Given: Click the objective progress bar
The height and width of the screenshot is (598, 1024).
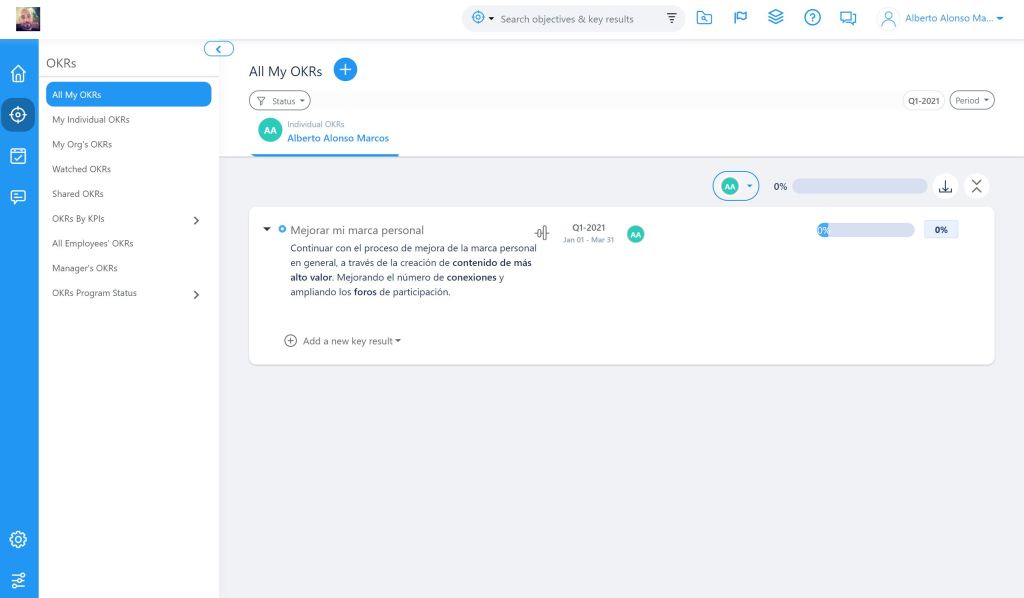Looking at the screenshot, I should coord(866,230).
